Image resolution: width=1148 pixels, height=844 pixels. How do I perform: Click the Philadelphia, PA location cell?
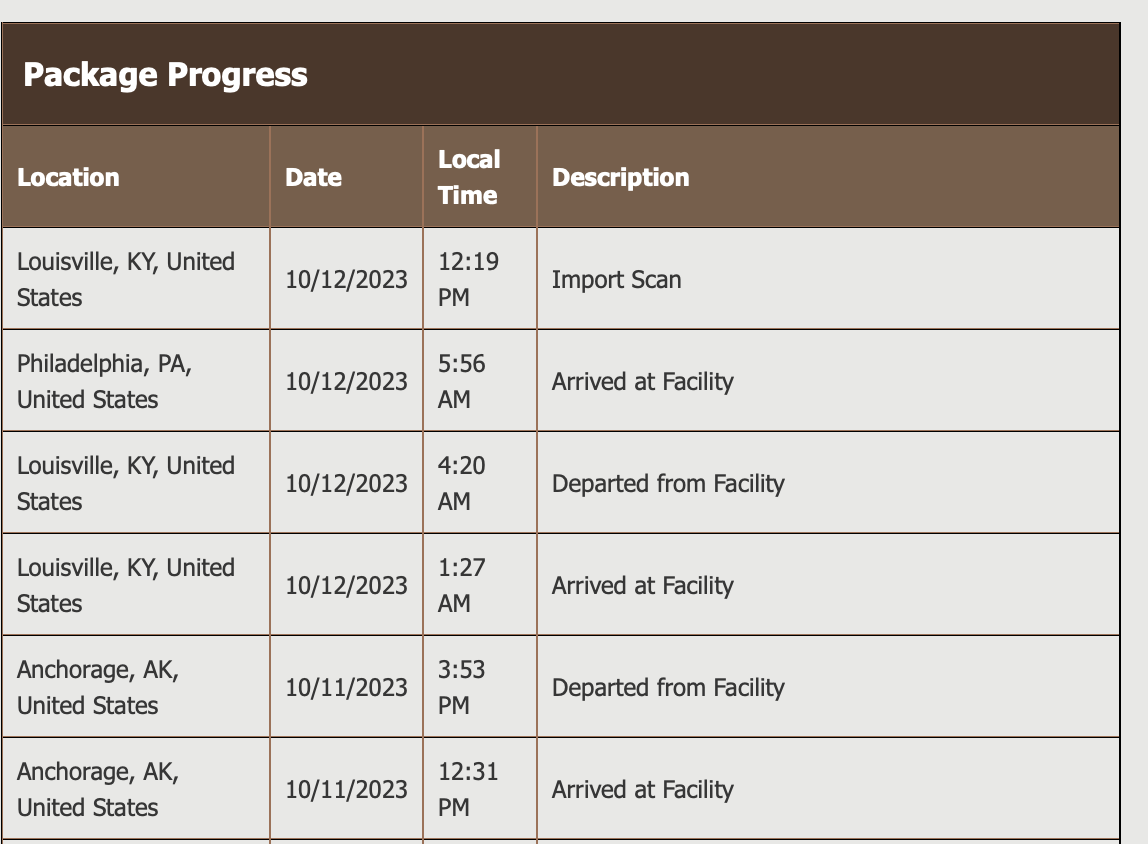104,381
